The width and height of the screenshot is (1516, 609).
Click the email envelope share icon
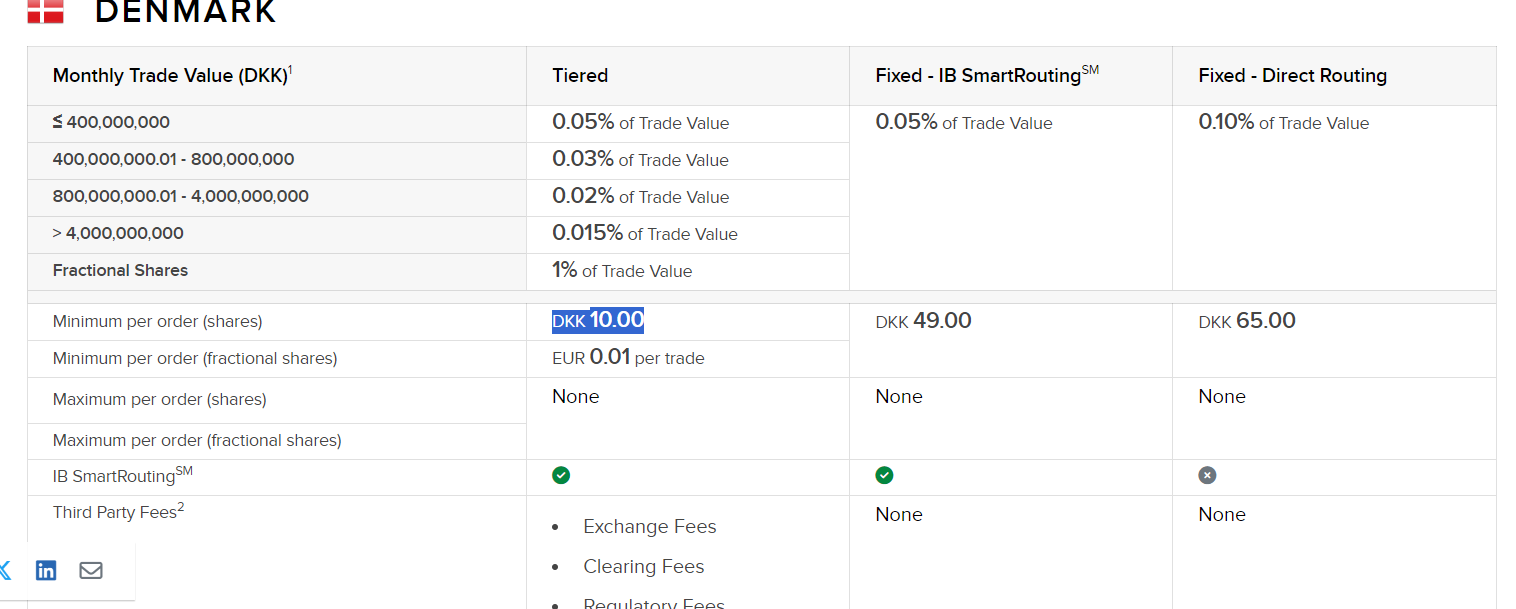[x=91, y=570]
